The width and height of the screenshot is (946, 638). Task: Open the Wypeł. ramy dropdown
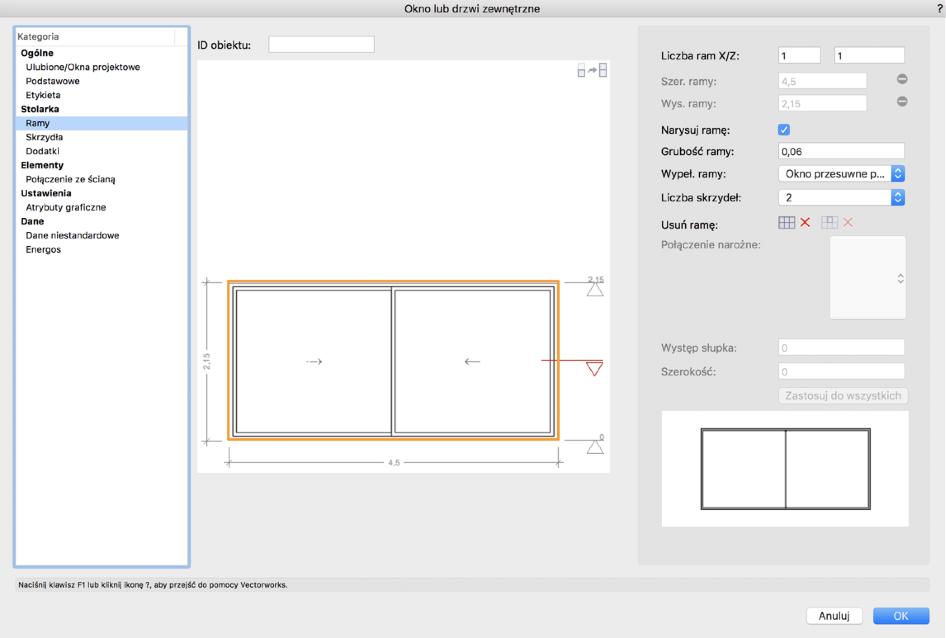point(841,174)
